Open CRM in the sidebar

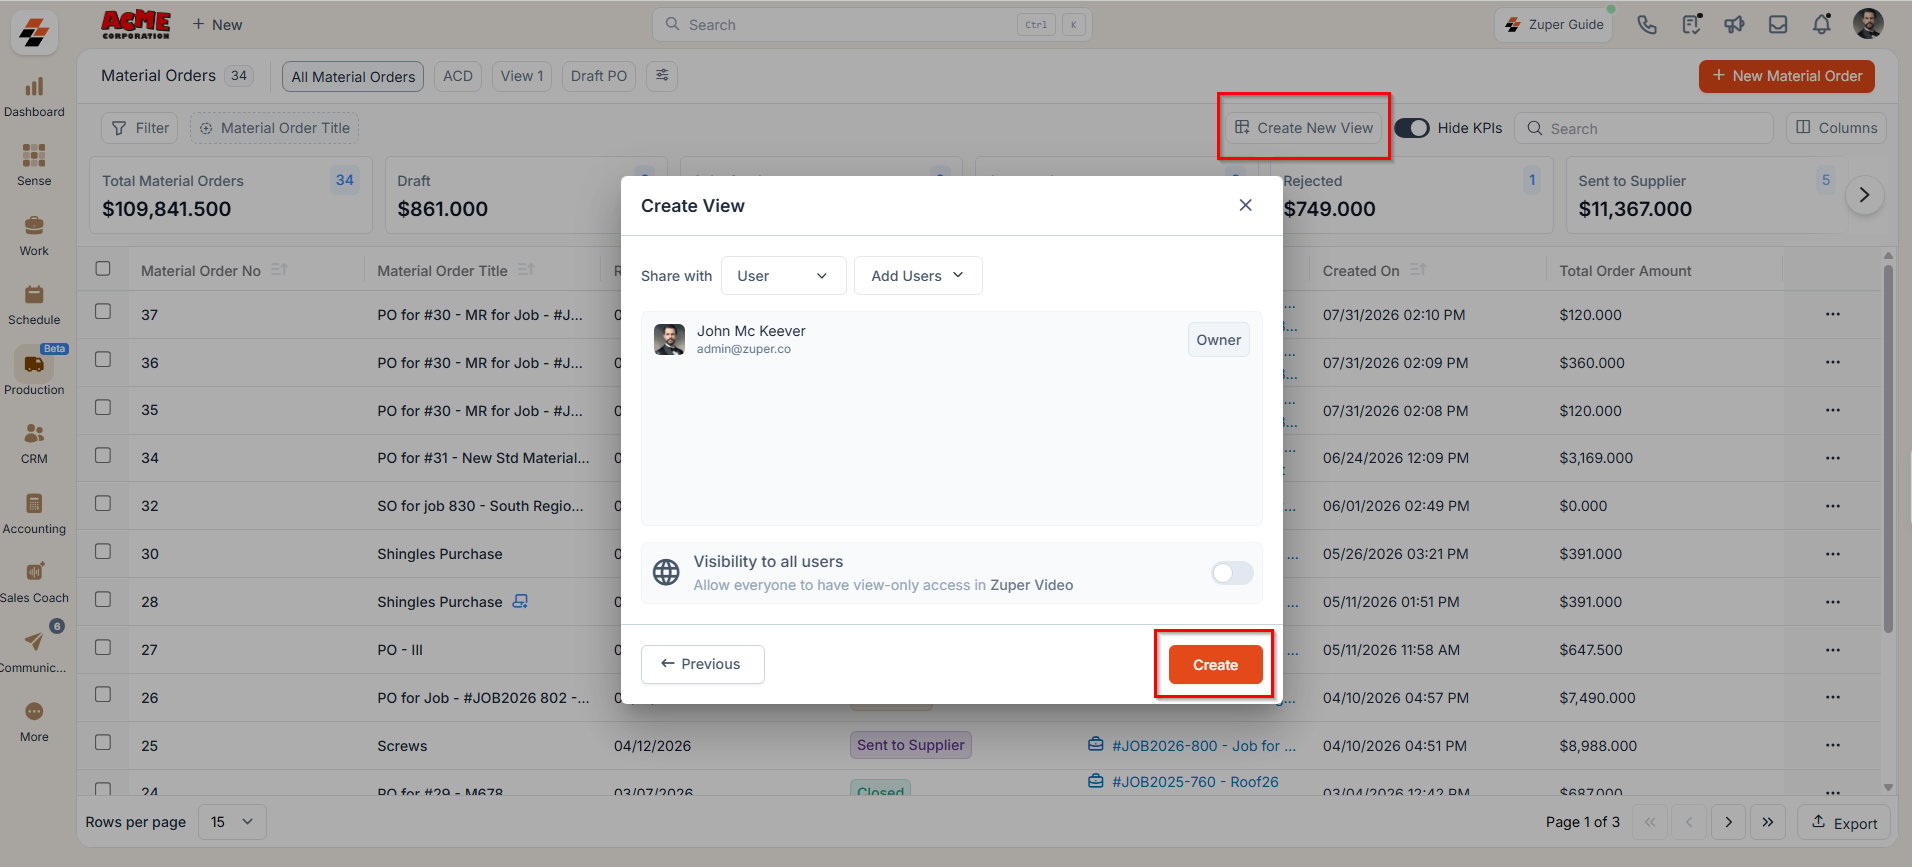pyautogui.click(x=34, y=444)
